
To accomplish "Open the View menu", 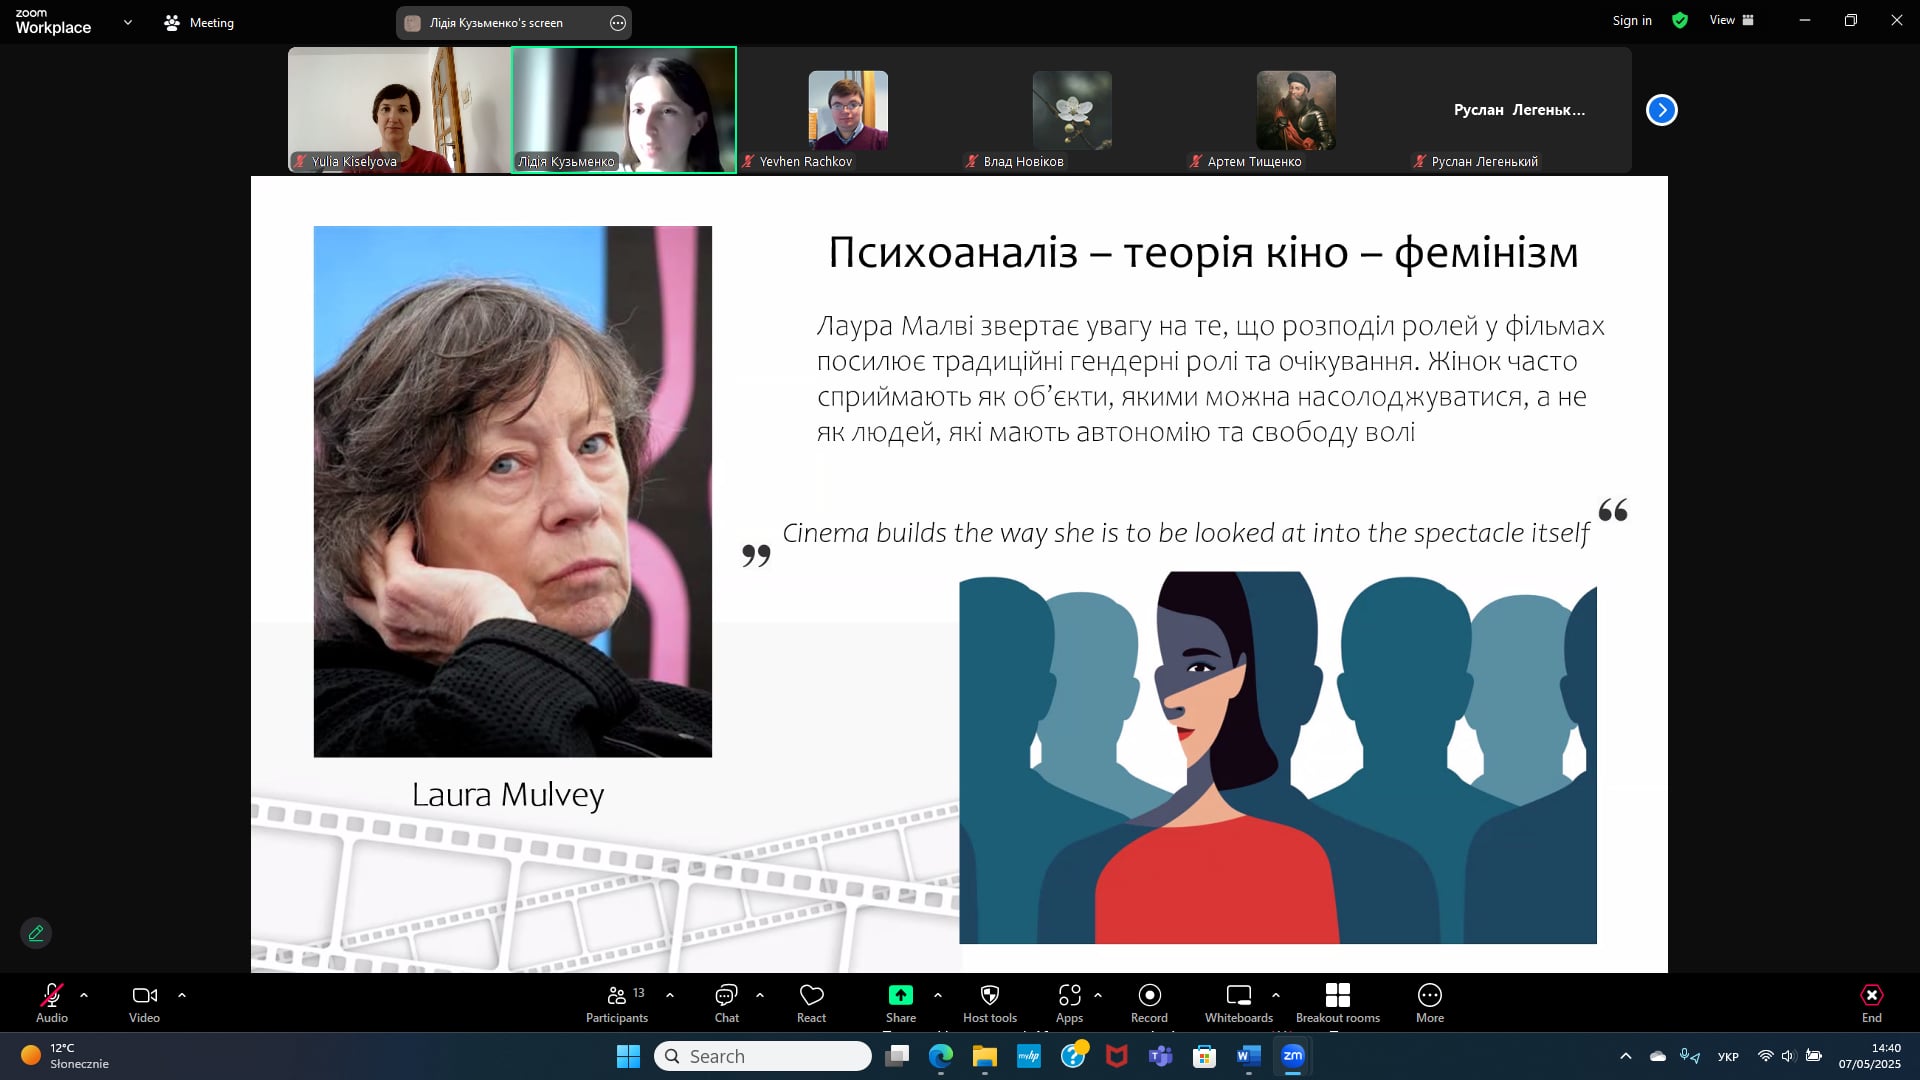I will click(x=1731, y=20).
